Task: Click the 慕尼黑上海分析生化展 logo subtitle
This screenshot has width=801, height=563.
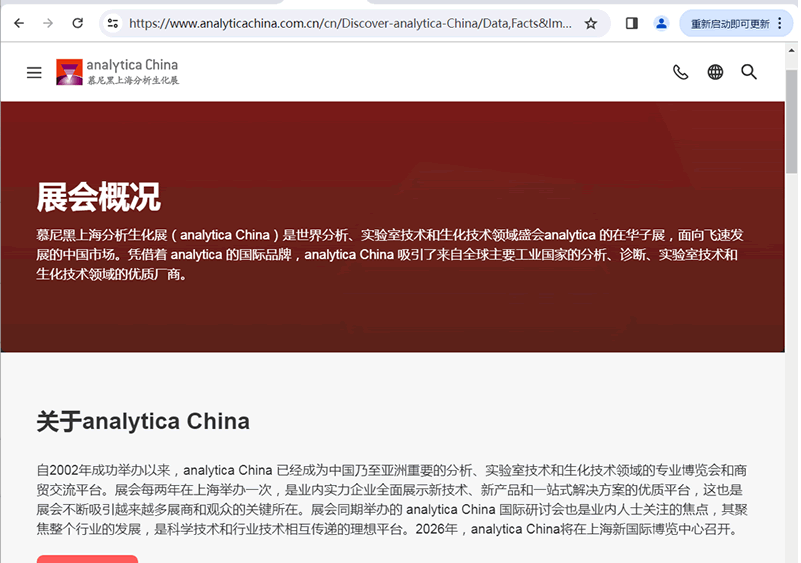Action: coord(133,80)
